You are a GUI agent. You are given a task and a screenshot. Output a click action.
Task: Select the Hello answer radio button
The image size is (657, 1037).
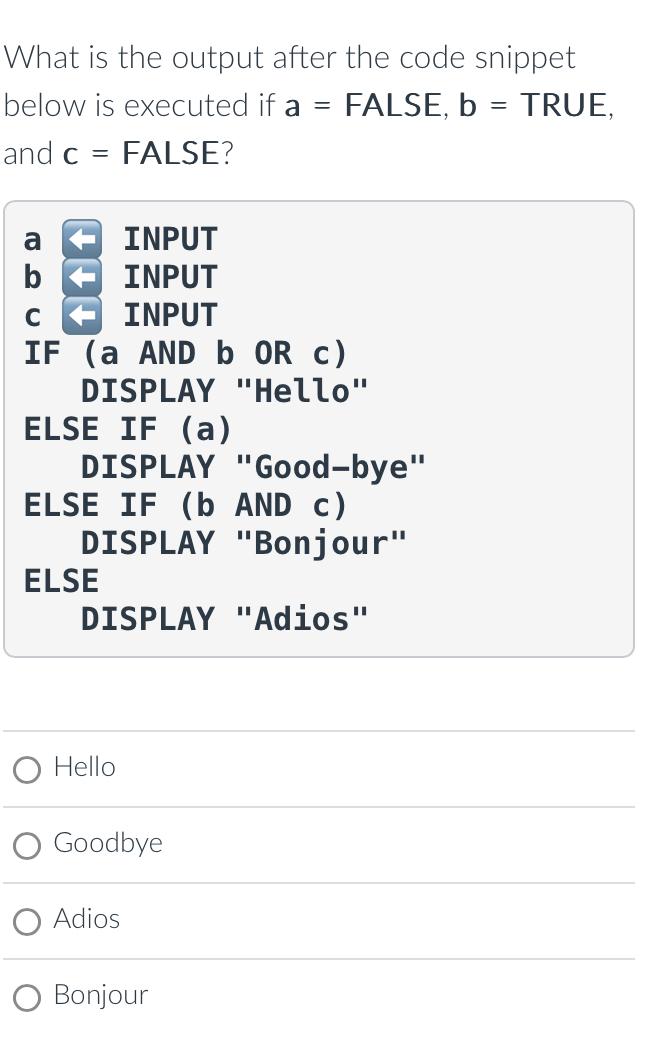coord(27,769)
